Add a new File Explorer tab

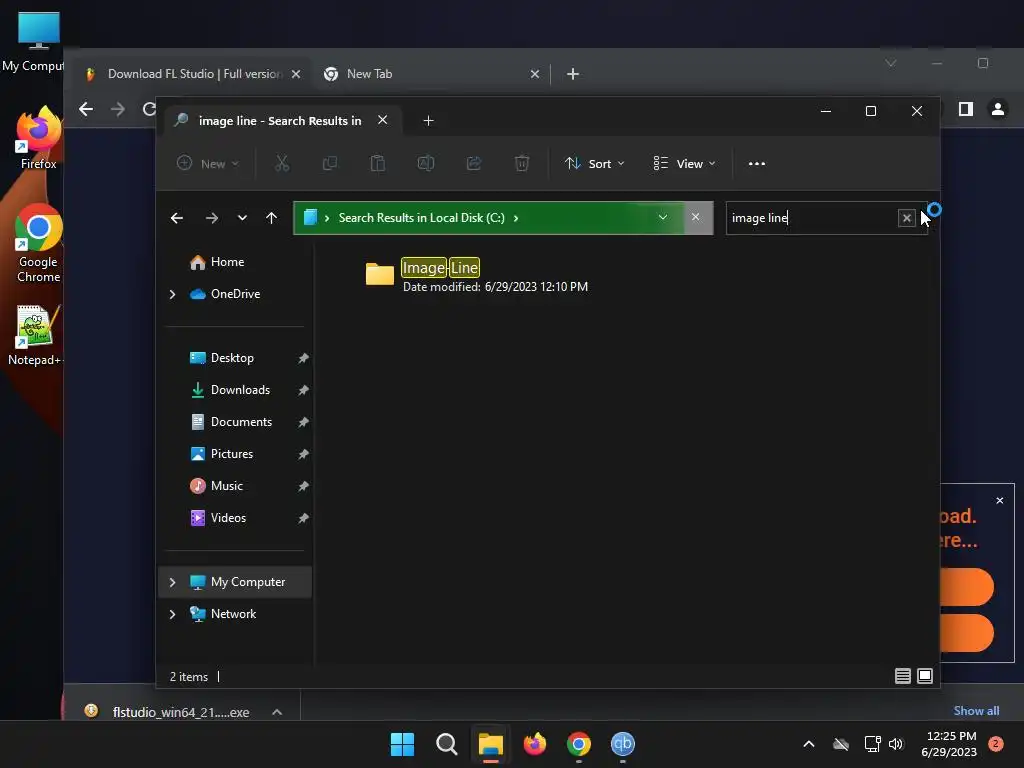click(x=428, y=121)
